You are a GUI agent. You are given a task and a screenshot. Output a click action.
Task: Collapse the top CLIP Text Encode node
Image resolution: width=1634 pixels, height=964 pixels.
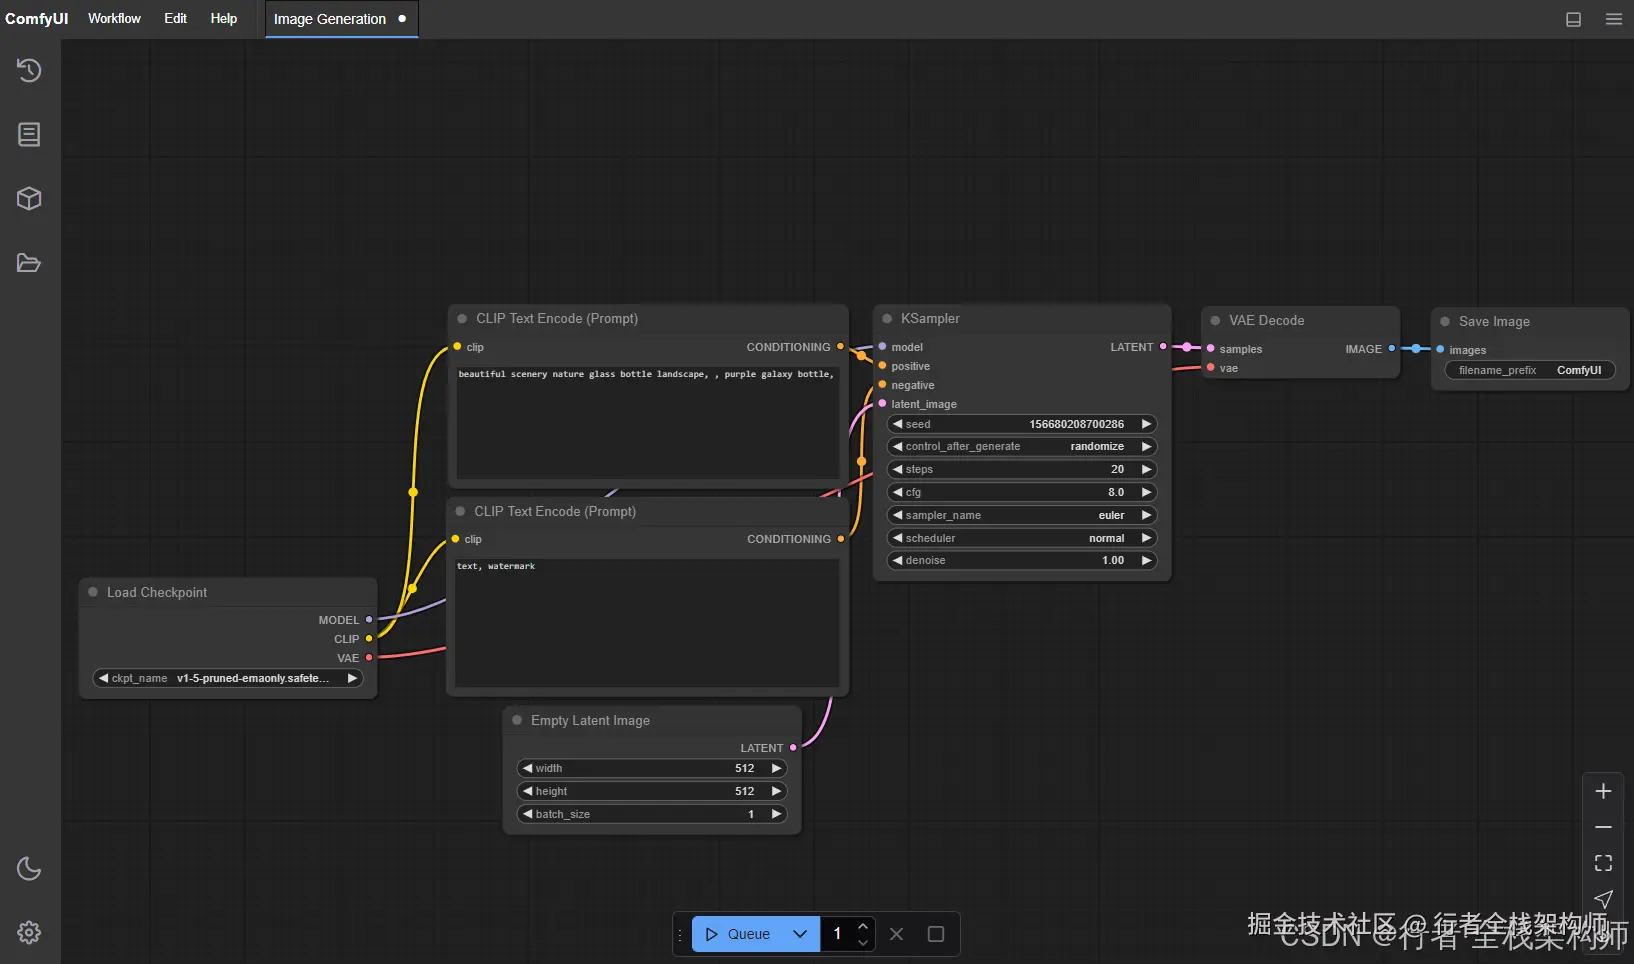[x=462, y=319]
